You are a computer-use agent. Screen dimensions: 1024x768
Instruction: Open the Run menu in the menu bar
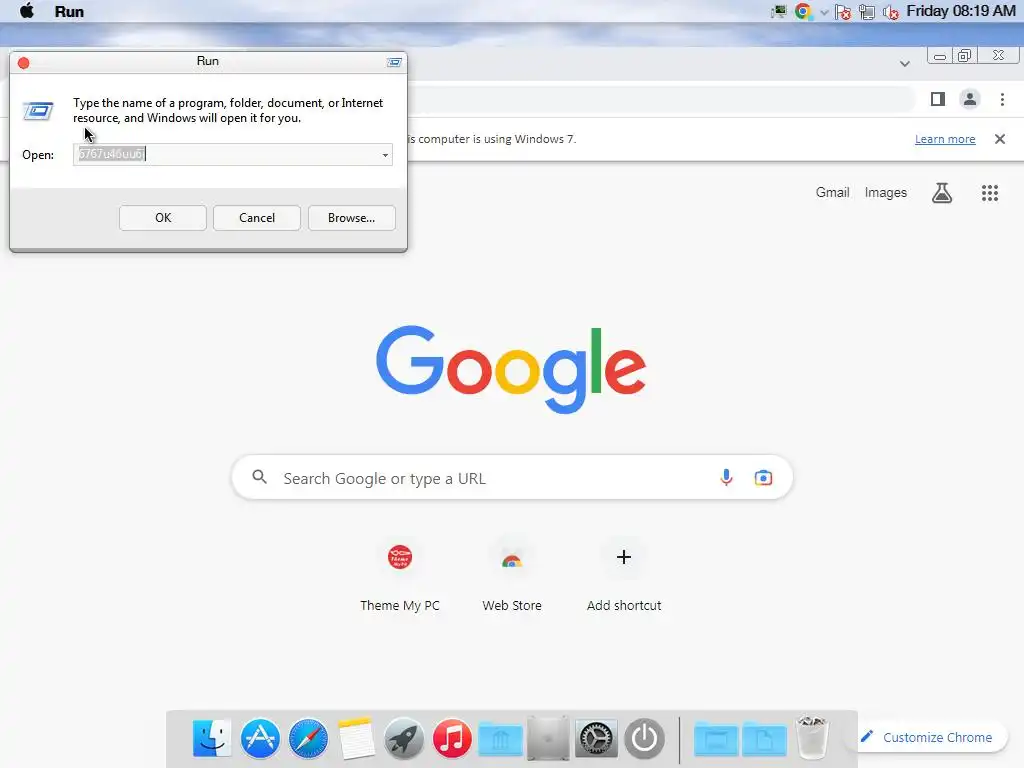coord(69,12)
